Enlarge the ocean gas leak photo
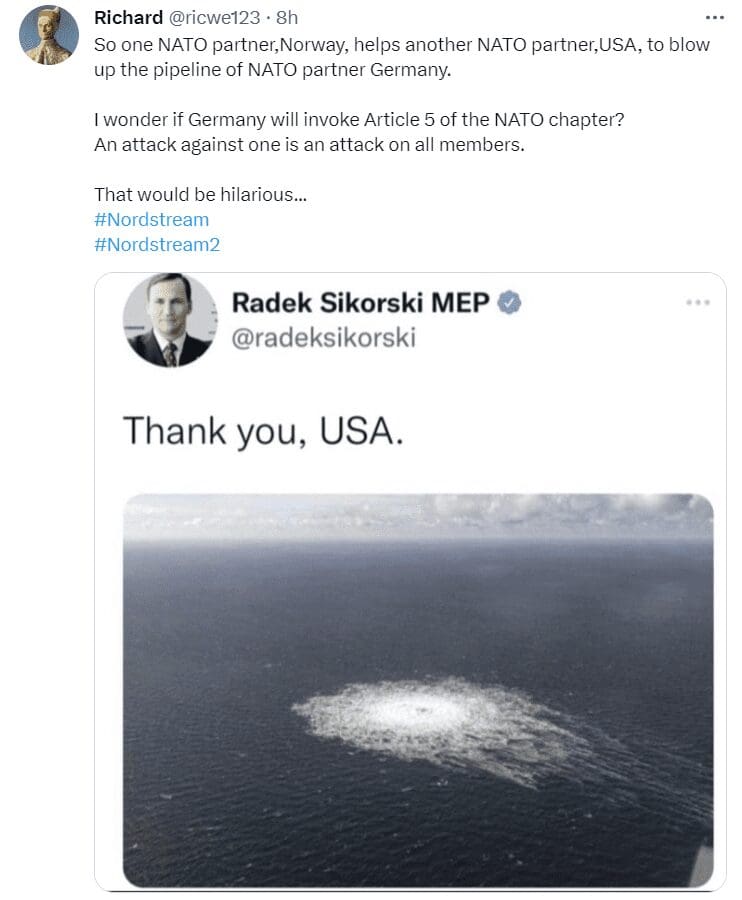Screen dimensions: 742x900 (418, 690)
